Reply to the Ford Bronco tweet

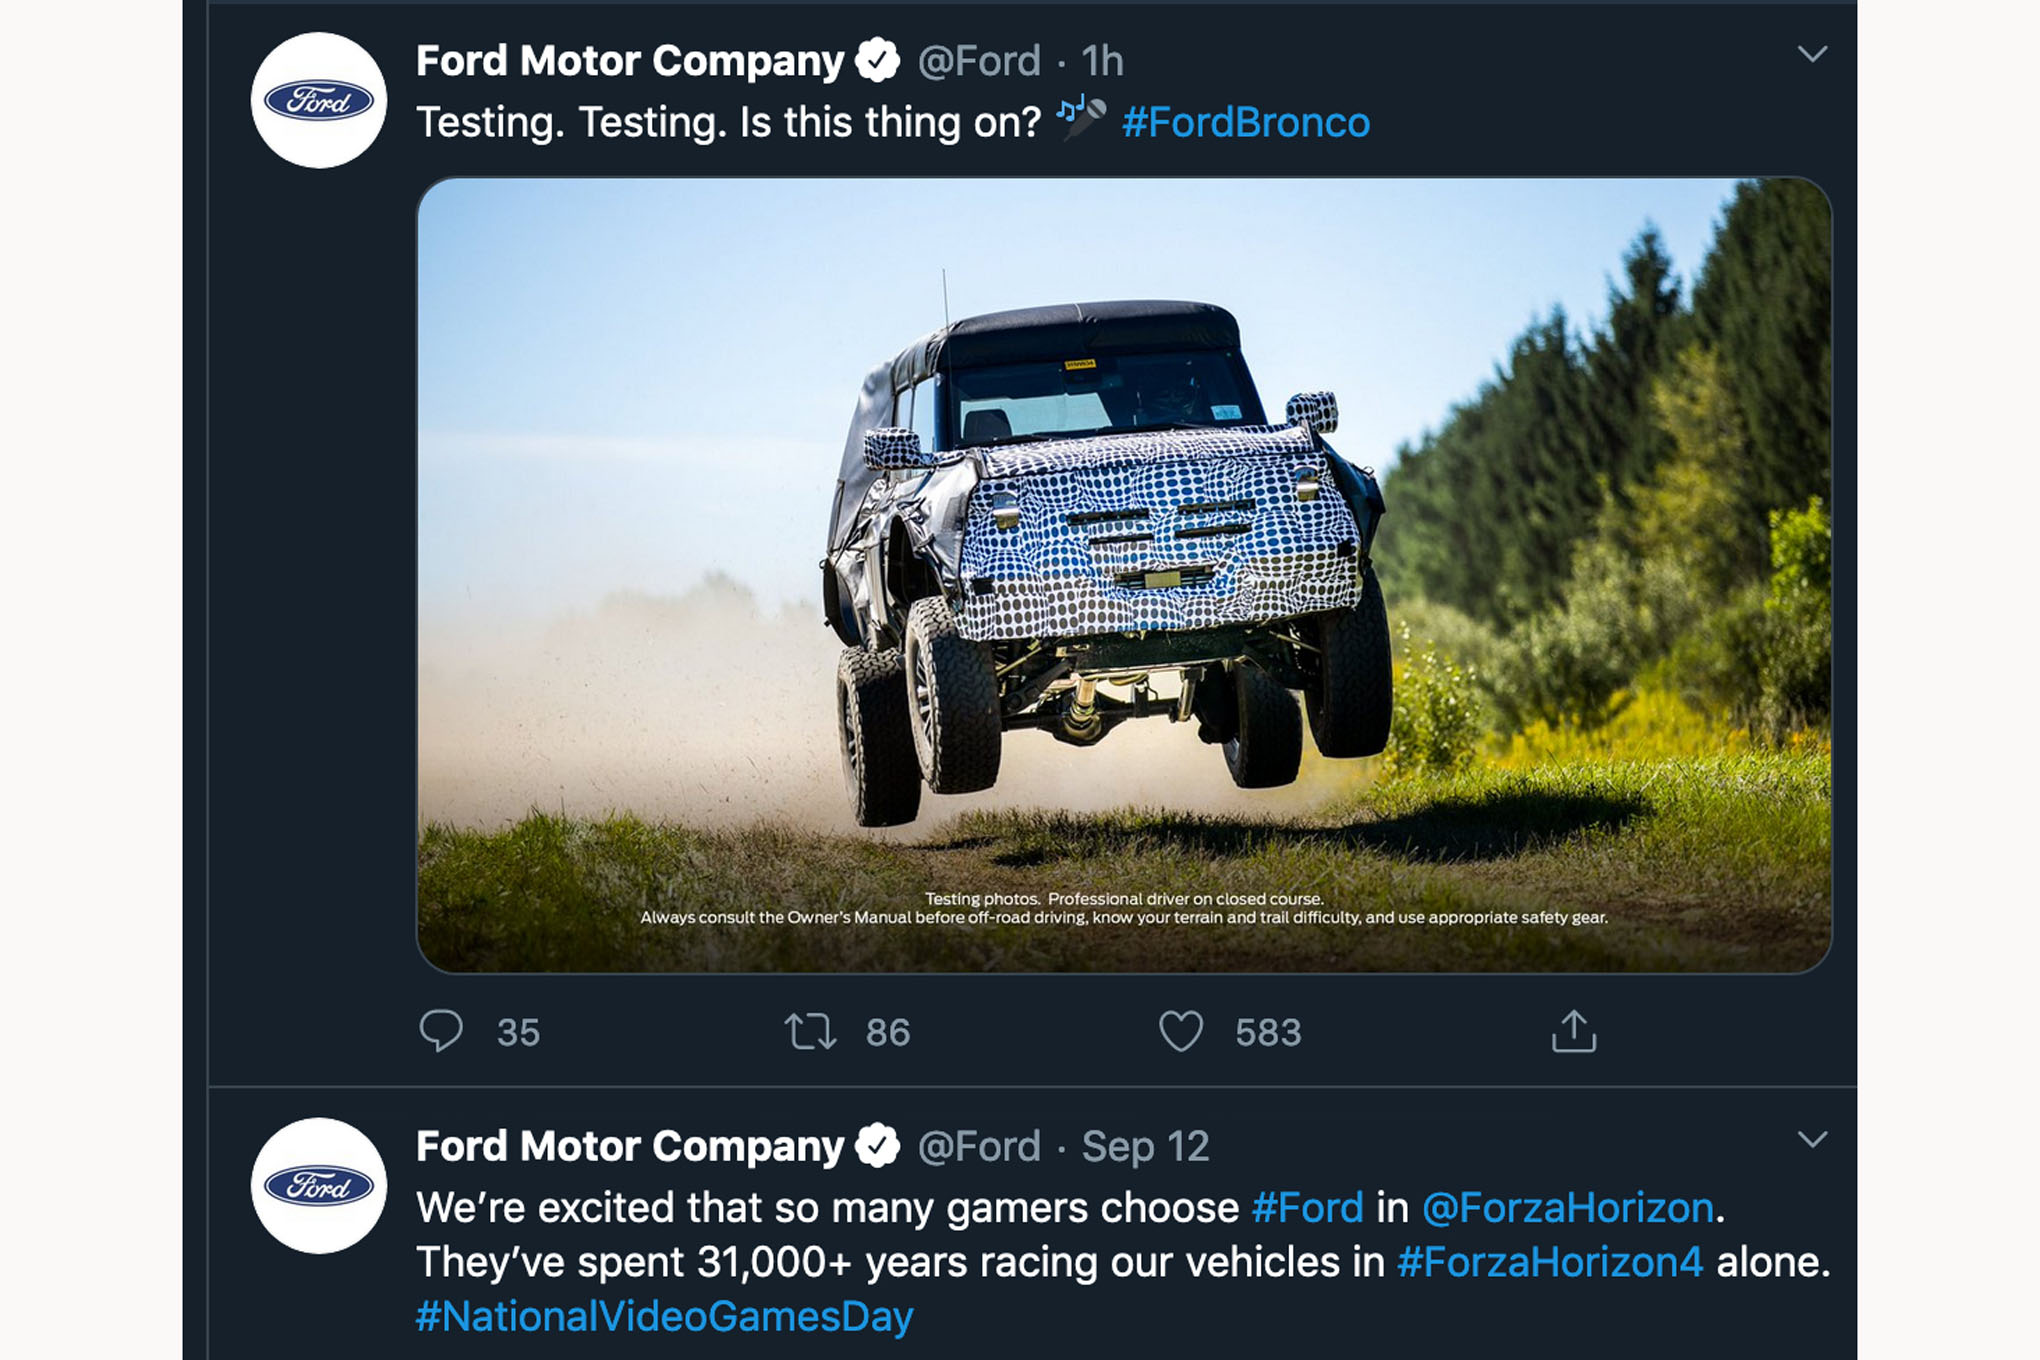pyautogui.click(x=441, y=1031)
